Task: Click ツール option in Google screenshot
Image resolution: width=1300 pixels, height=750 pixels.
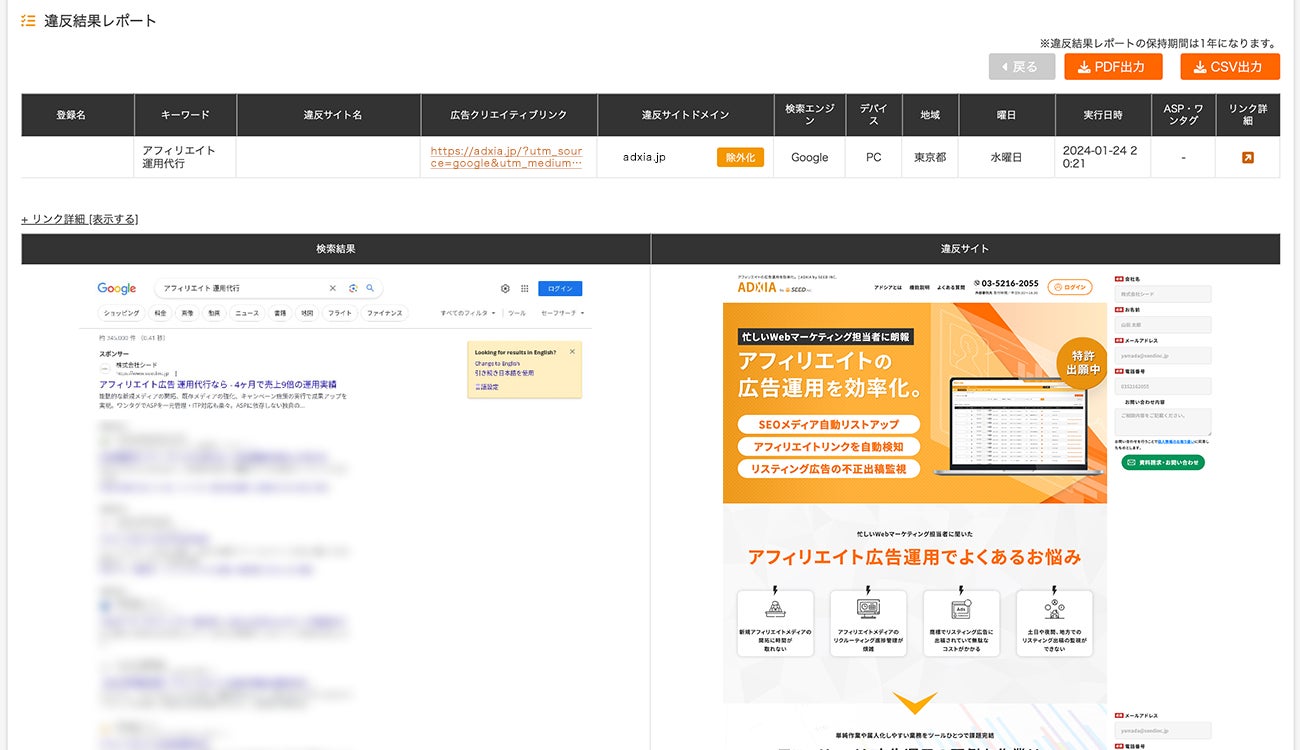Action: pyautogui.click(x=516, y=313)
